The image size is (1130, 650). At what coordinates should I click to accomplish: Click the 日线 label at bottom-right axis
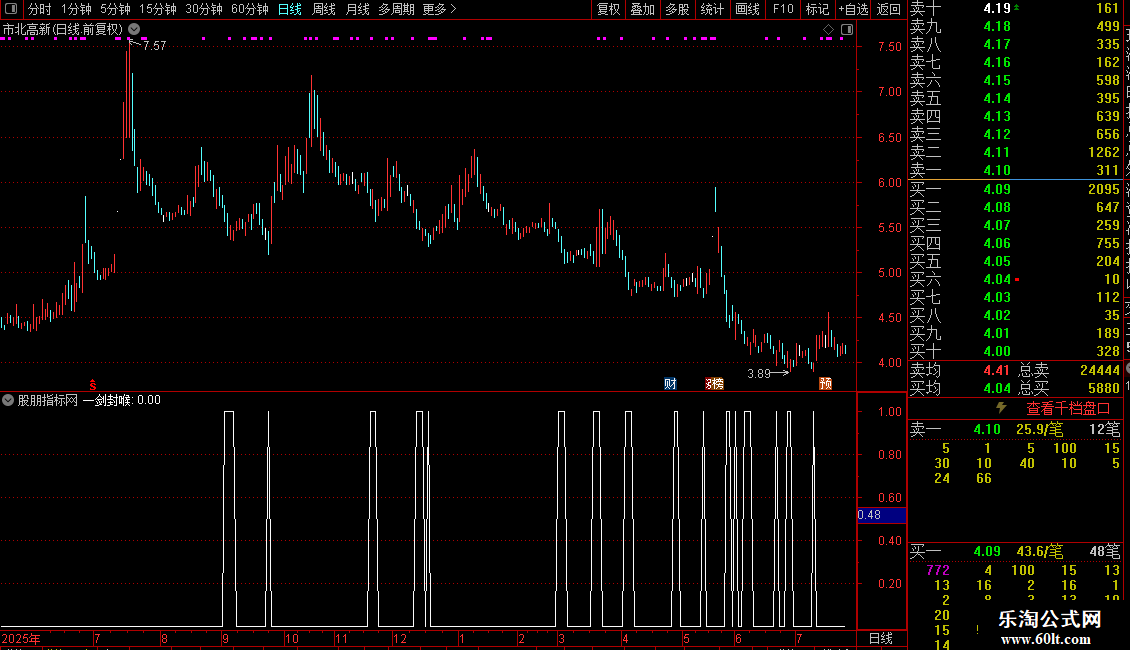(x=881, y=638)
